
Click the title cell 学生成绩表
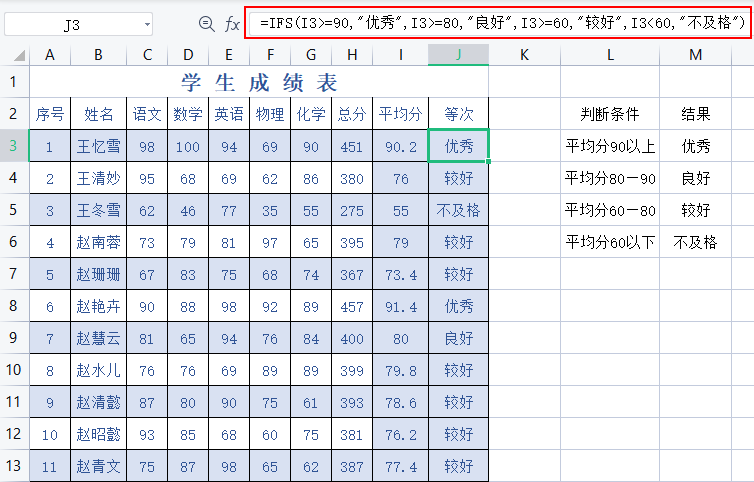click(x=259, y=82)
